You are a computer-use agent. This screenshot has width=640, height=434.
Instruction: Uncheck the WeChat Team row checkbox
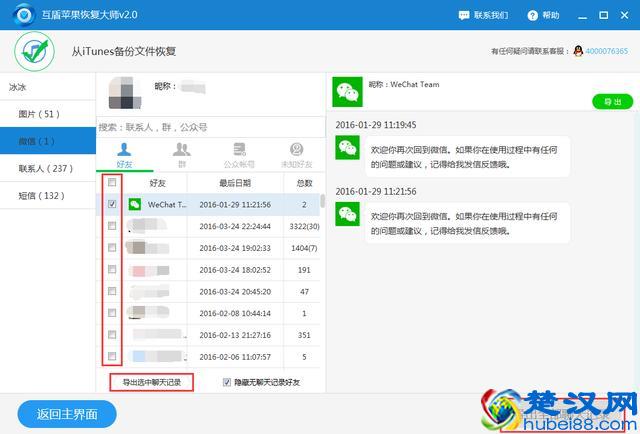click(112, 204)
